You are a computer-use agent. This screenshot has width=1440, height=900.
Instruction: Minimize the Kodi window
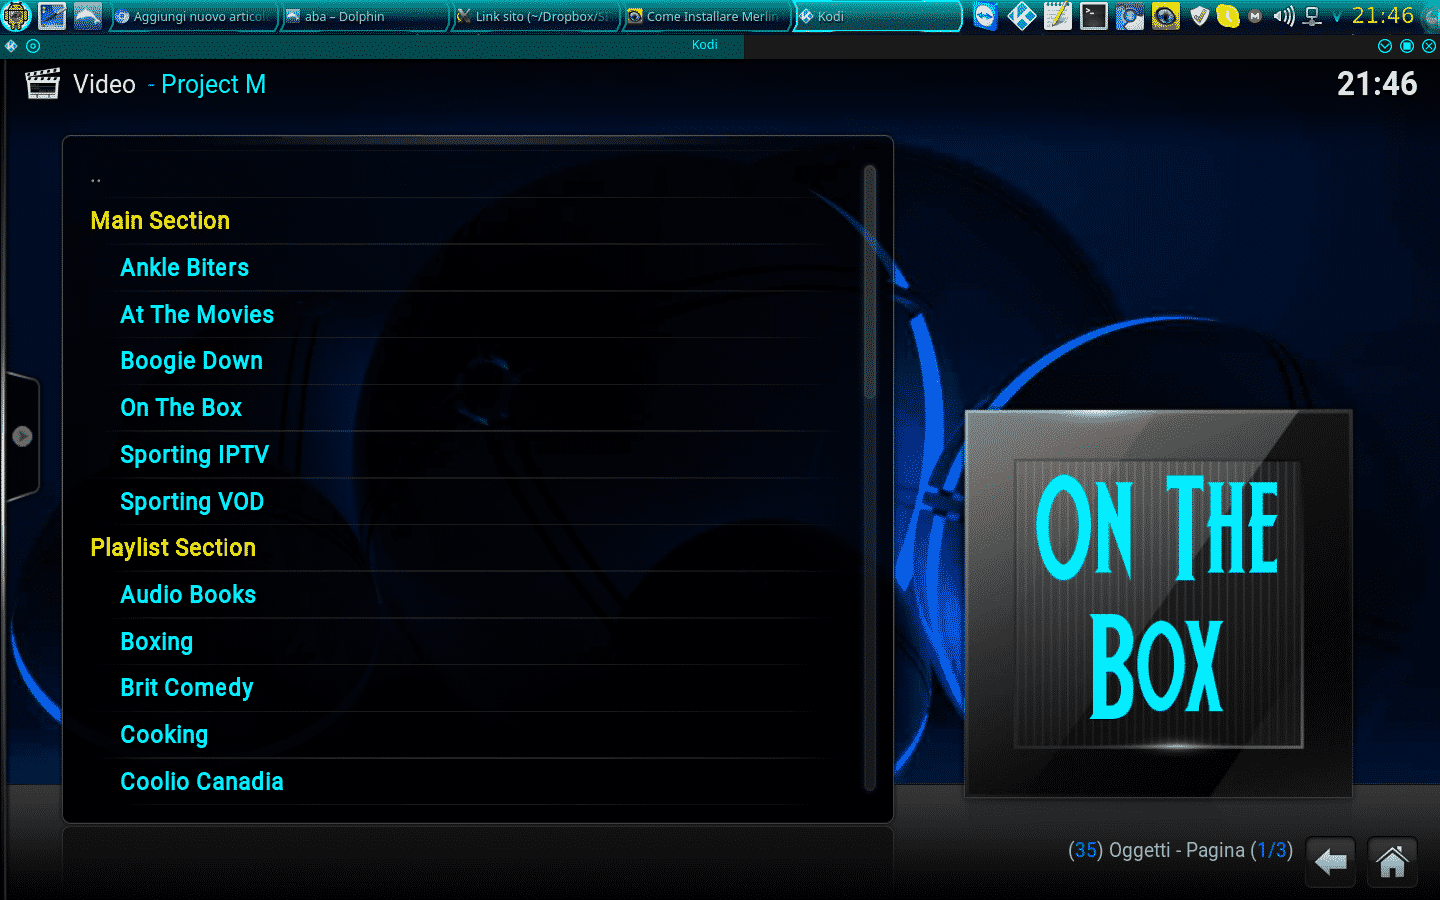[1385, 46]
